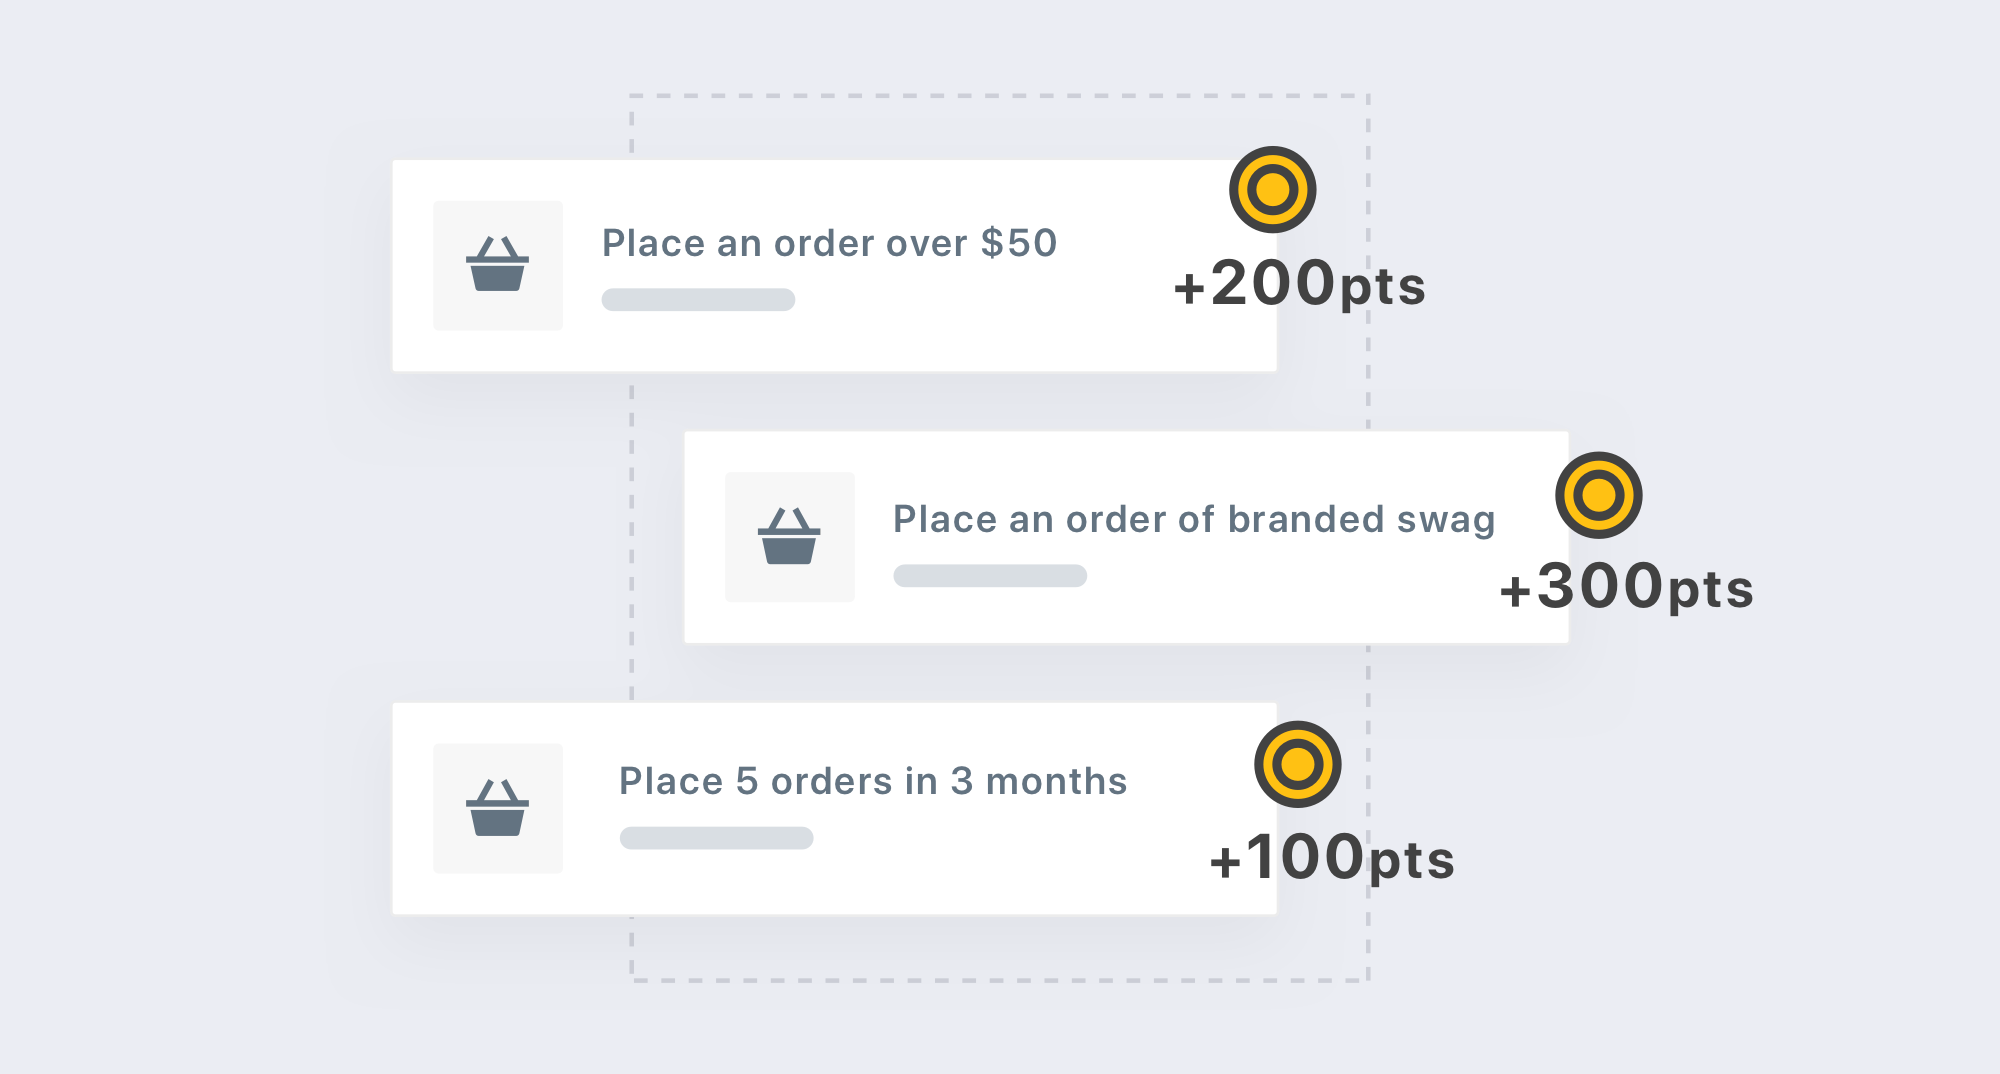Click the gray tile behind the bottom basket

pos(497,808)
